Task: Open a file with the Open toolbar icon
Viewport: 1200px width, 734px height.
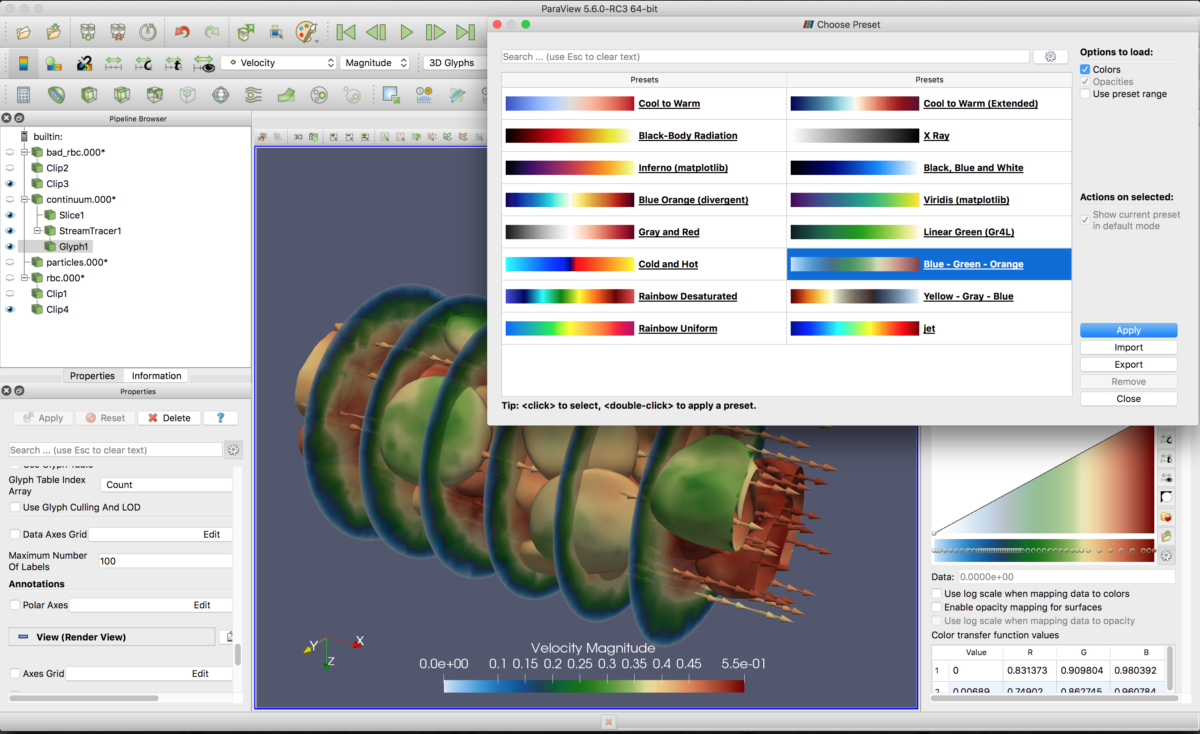Action: pyautogui.click(x=24, y=31)
